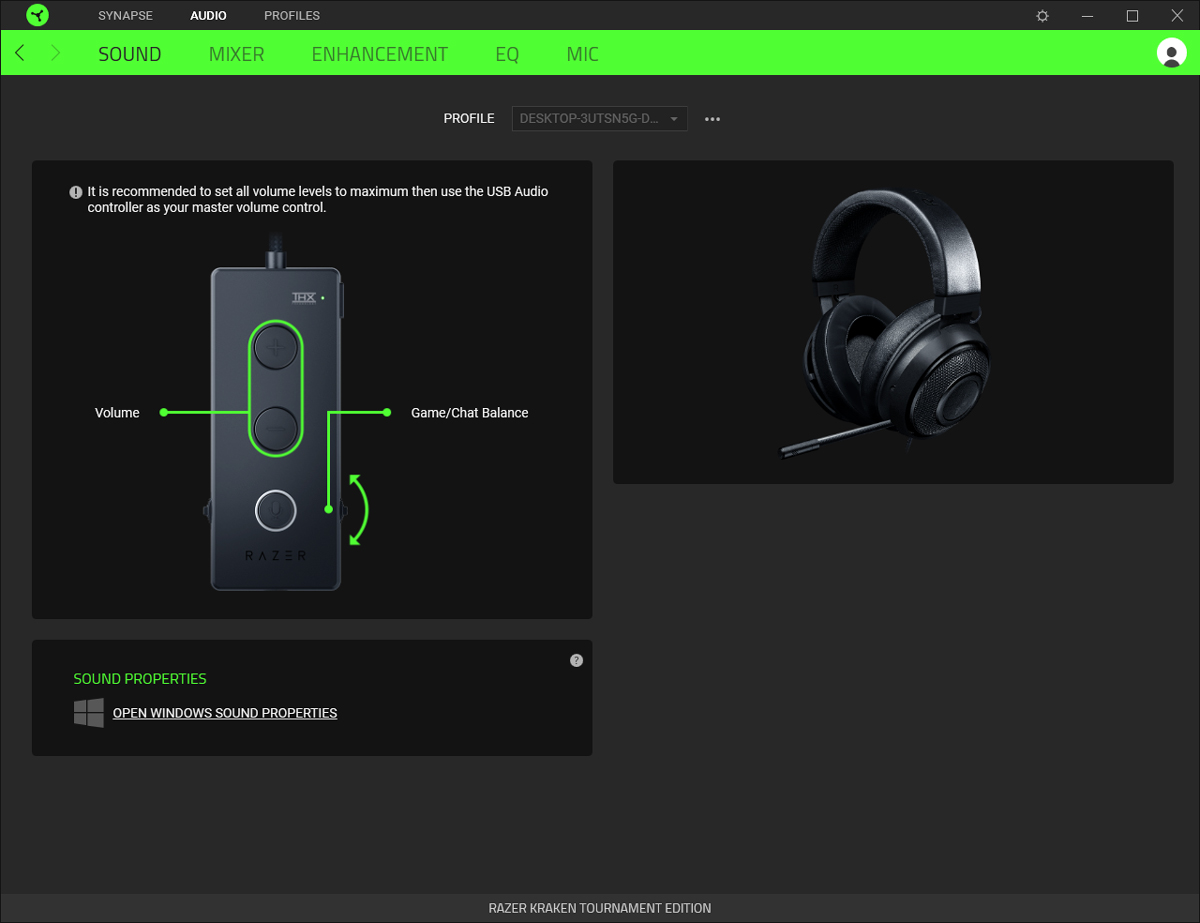Expand the PROFILE dropdown
Image resolution: width=1200 pixels, height=923 pixels.
pyautogui.click(x=599, y=119)
